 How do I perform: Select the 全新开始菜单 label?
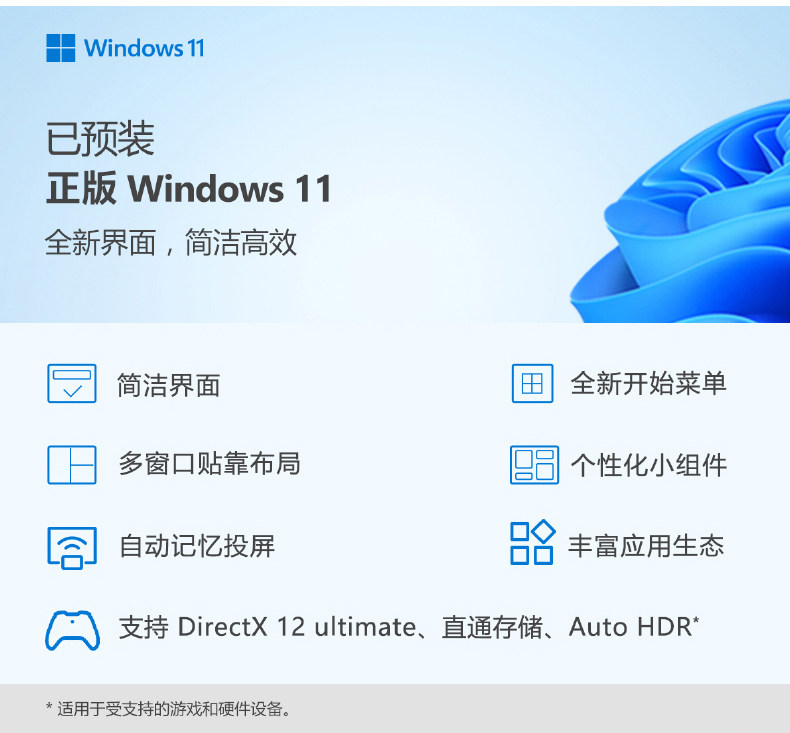coord(648,383)
